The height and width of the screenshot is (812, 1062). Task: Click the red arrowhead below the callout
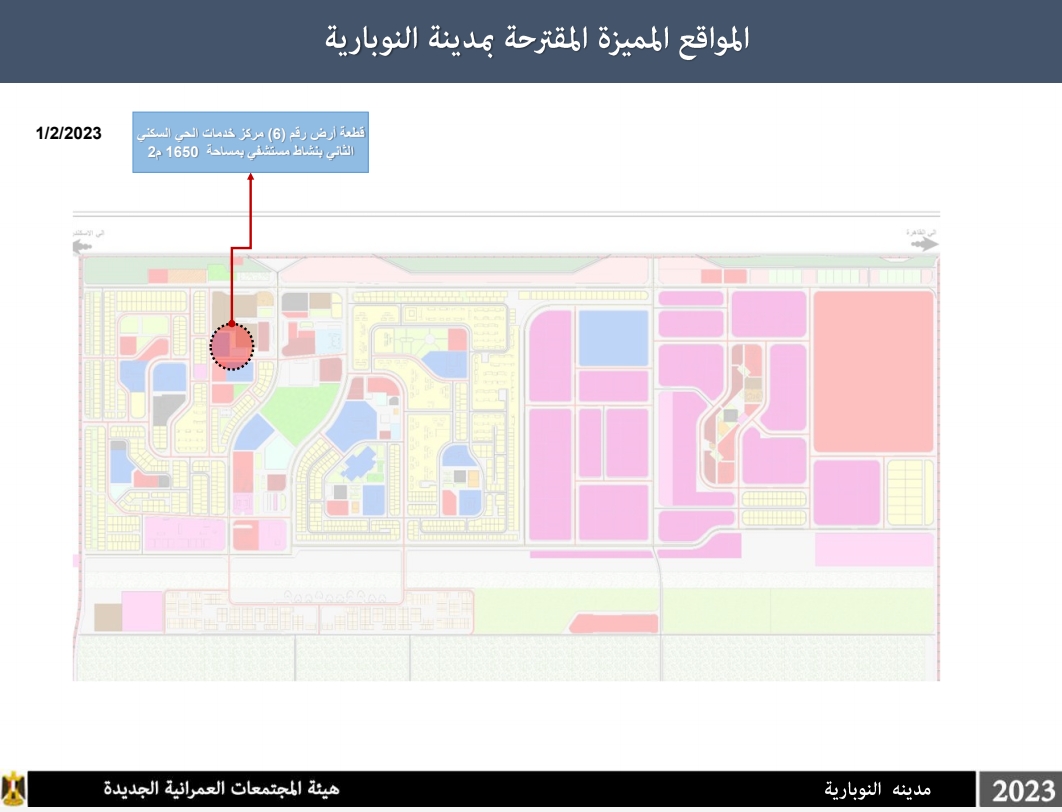click(251, 179)
